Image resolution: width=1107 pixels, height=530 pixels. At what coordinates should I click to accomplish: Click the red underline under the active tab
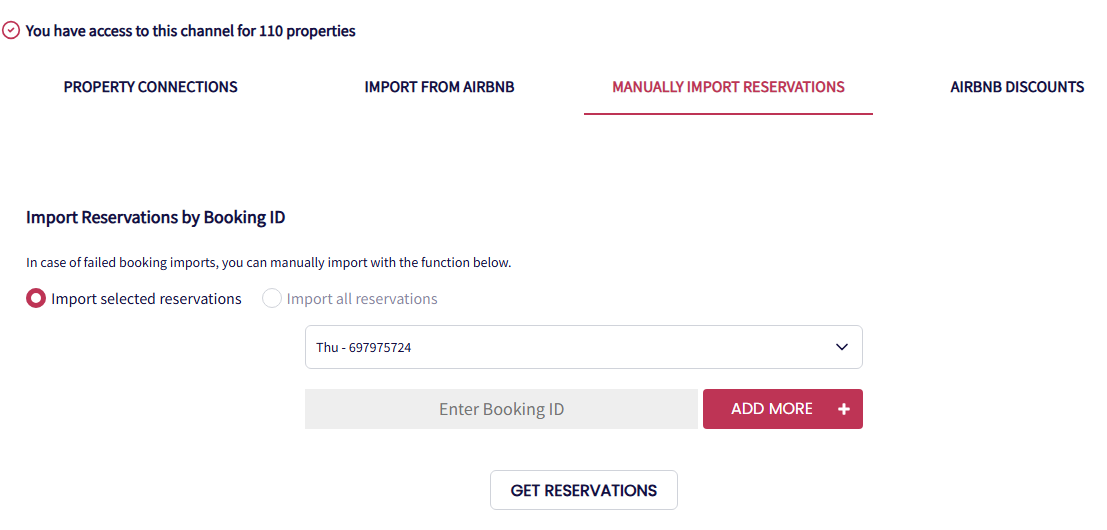pos(728,114)
